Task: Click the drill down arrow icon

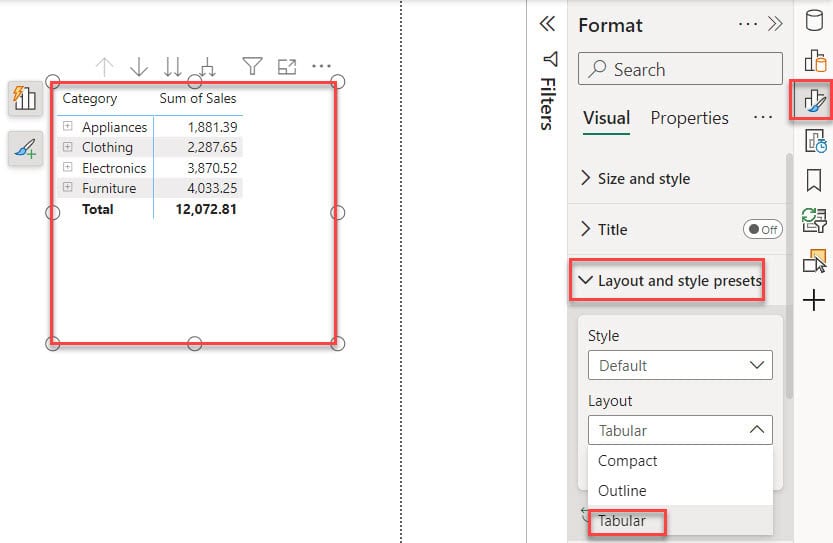Action: (139, 67)
